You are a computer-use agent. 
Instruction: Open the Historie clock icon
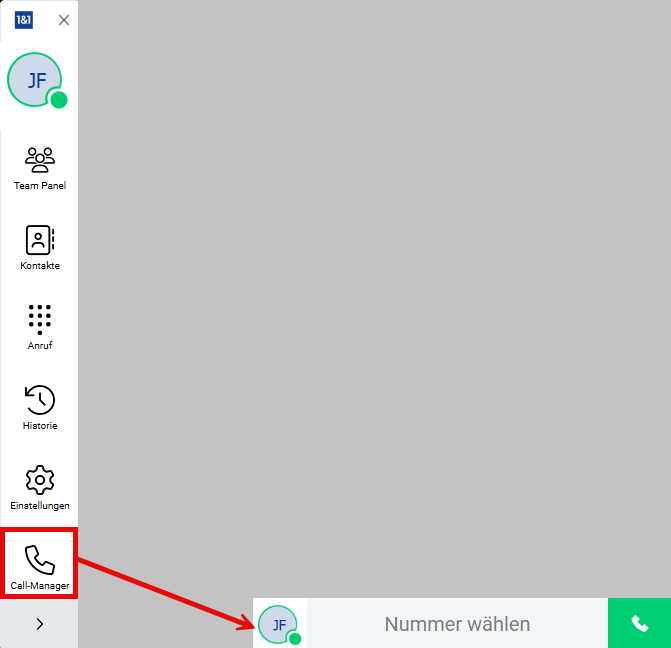click(x=40, y=400)
